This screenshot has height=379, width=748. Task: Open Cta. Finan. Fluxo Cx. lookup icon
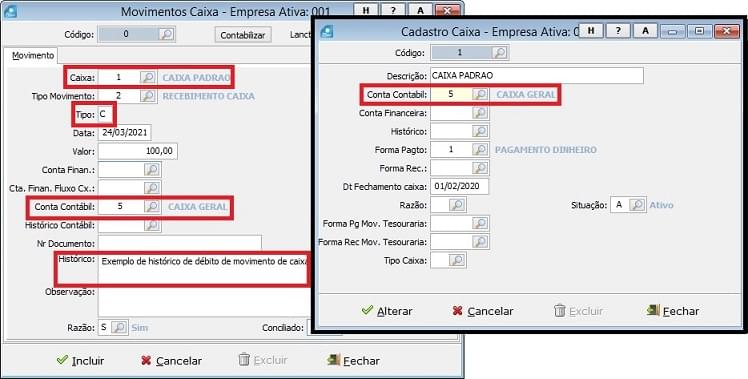coord(152,188)
